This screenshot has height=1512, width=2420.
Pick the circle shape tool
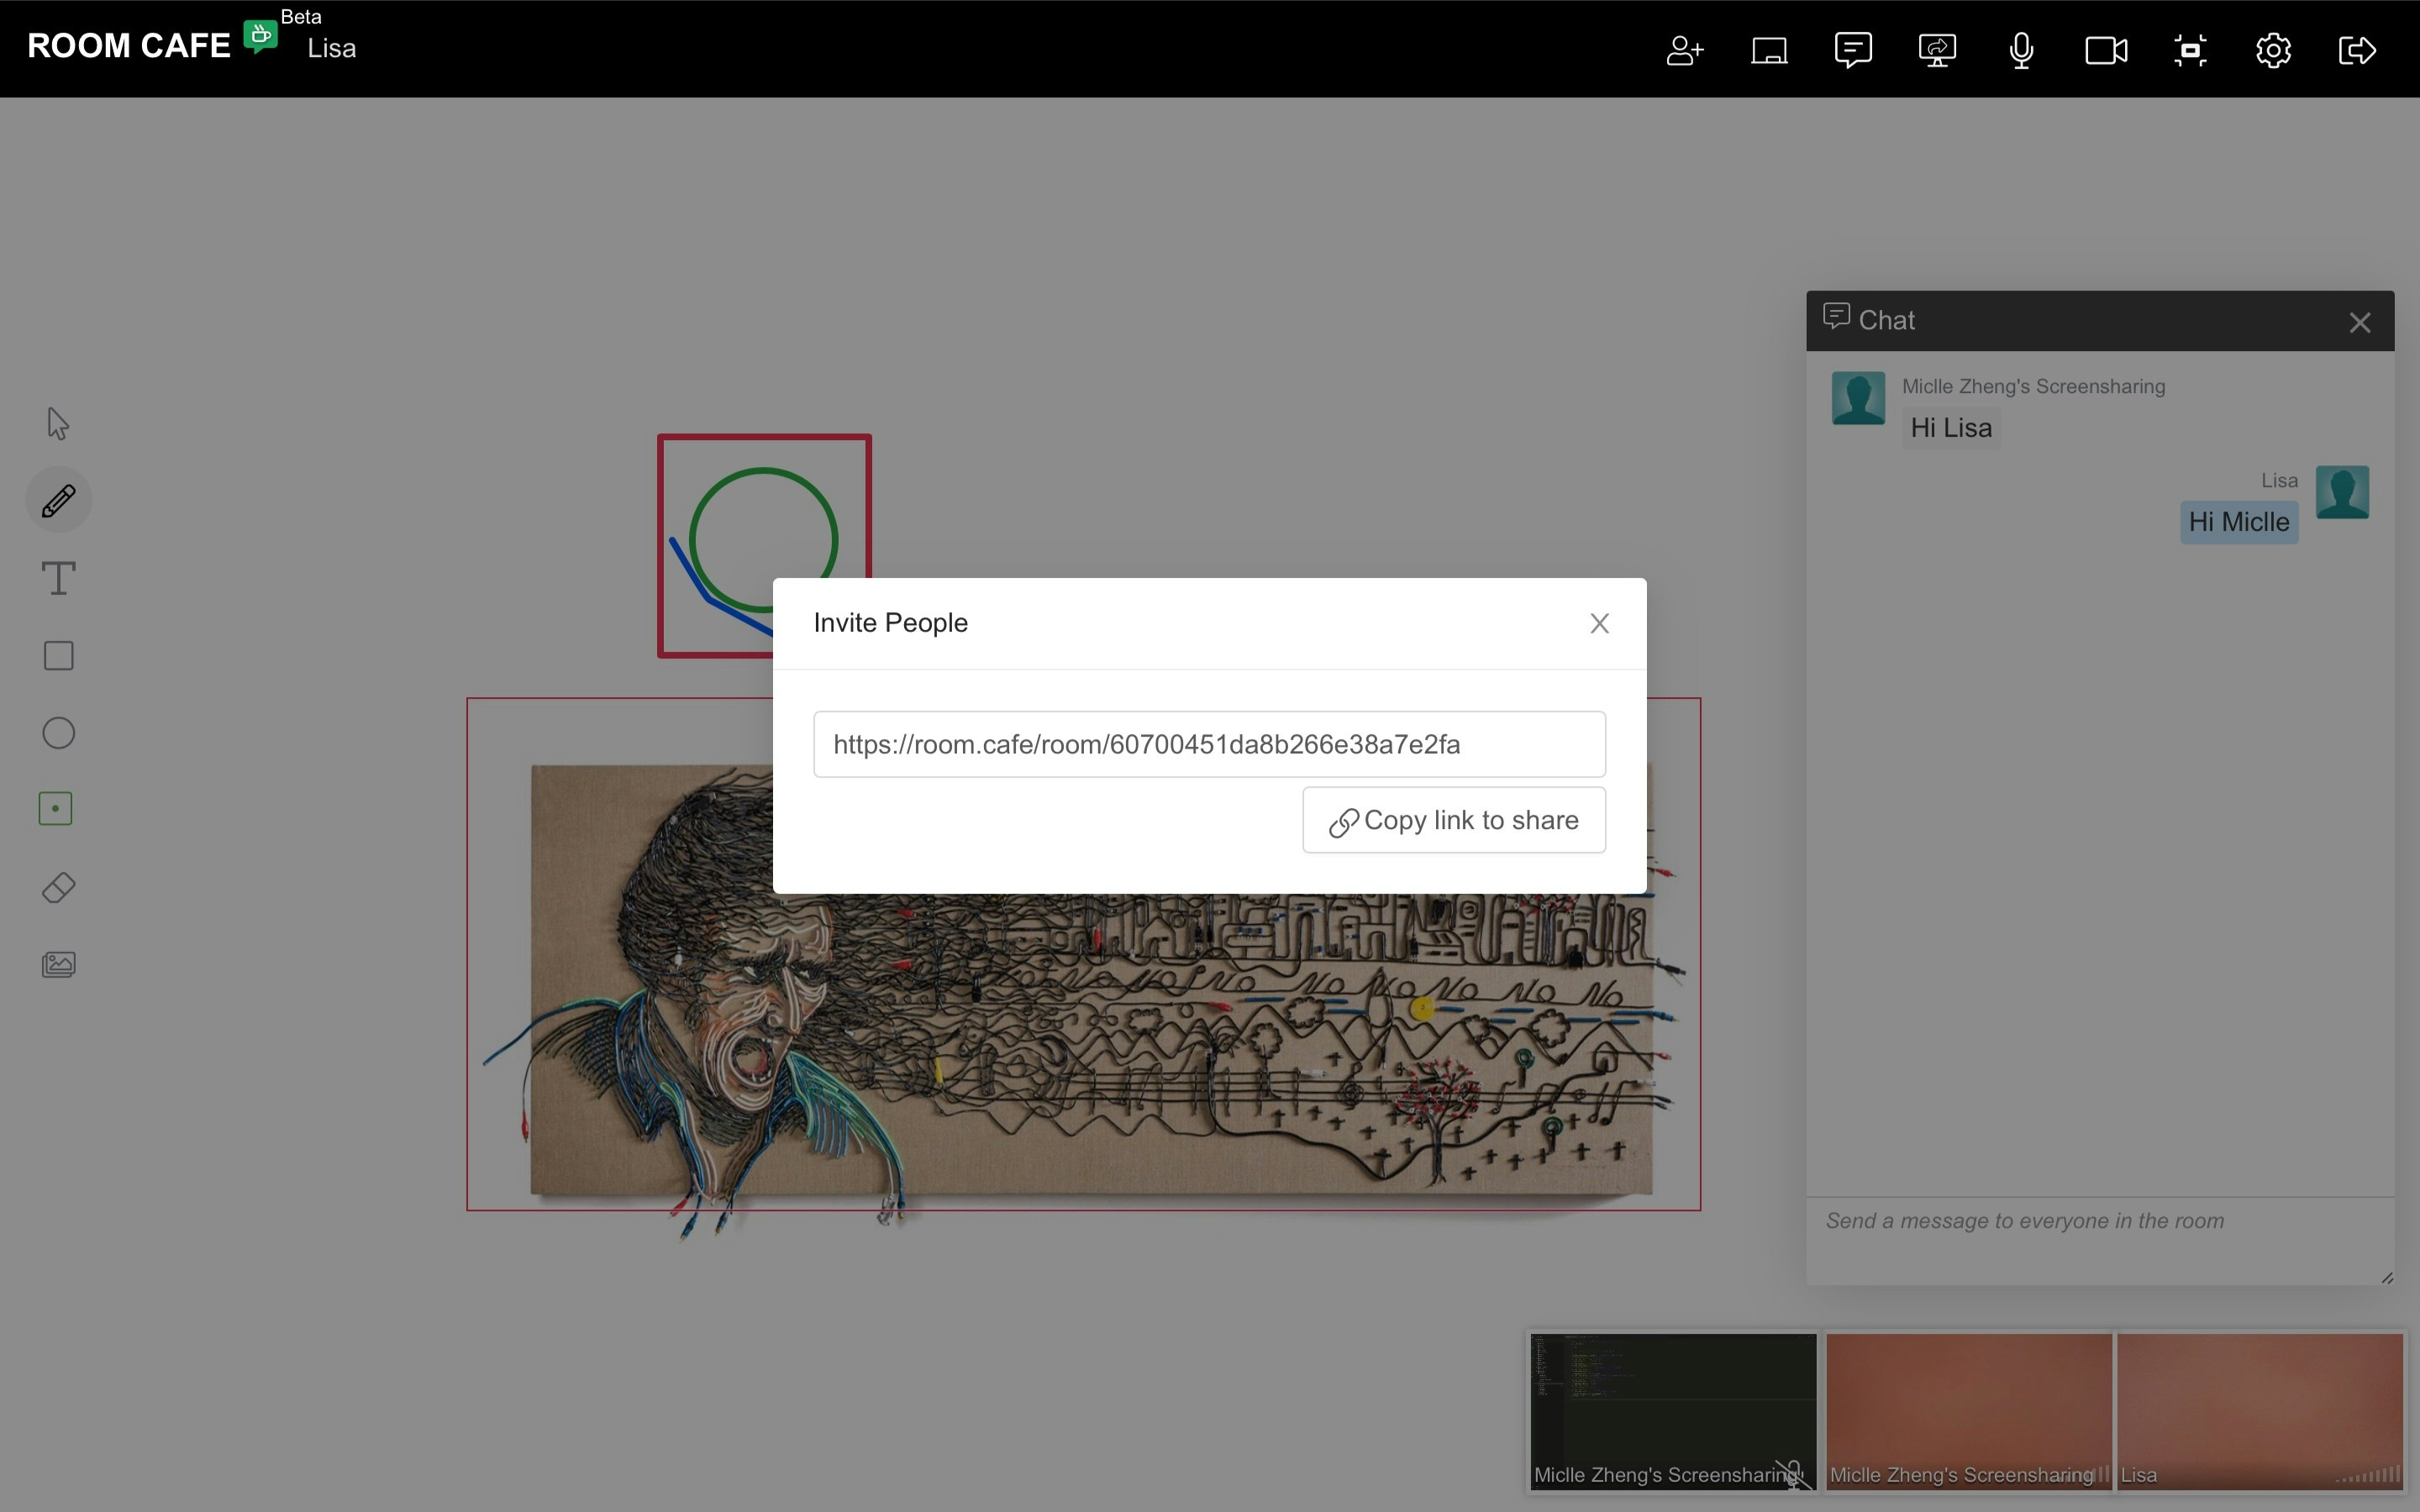click(58, 733)
